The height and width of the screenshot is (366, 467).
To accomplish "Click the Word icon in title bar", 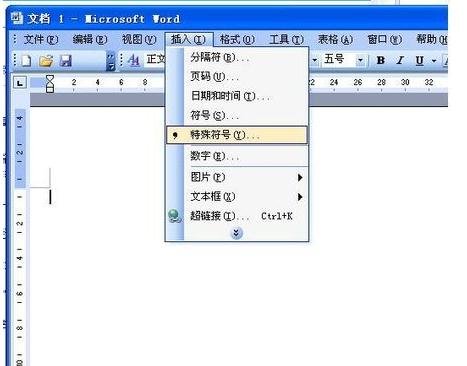I will (16, 19).
